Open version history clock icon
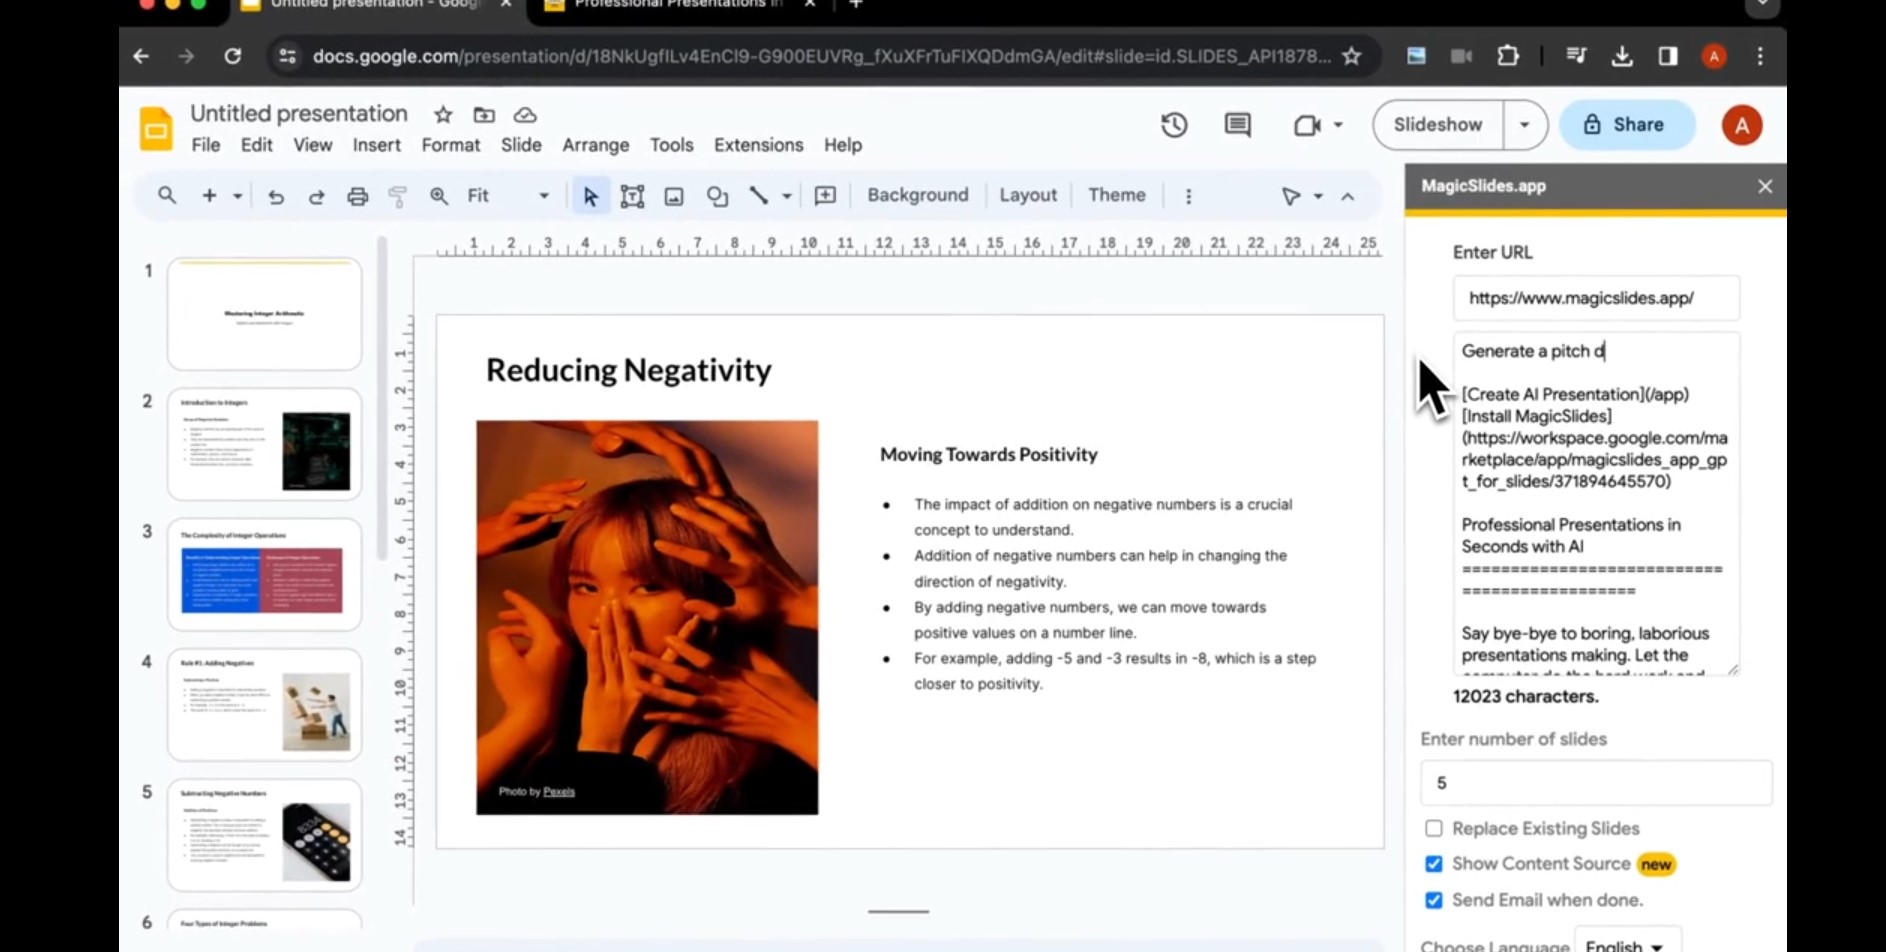Screen dimensions: 1886x952 1174,125
